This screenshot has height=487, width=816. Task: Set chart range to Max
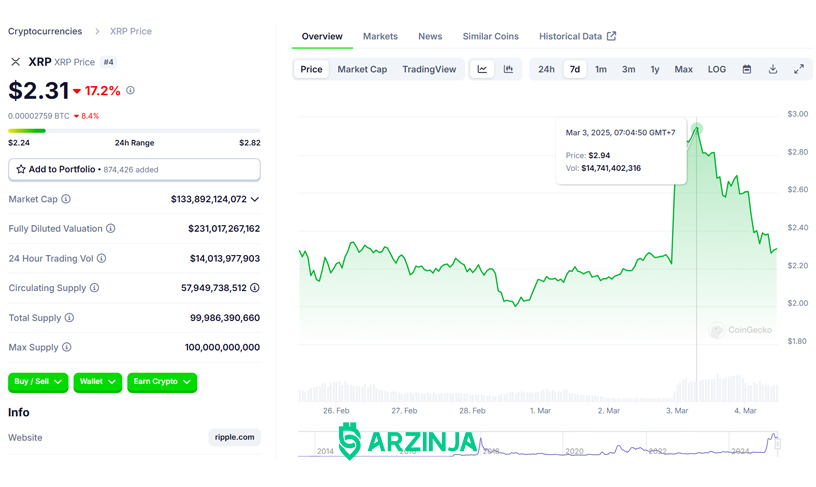[684, 69]
